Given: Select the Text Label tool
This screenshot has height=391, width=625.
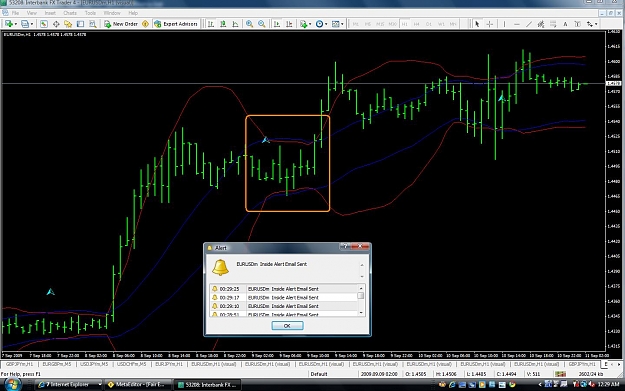Looking at the screenshot, I should click(578, 24).
